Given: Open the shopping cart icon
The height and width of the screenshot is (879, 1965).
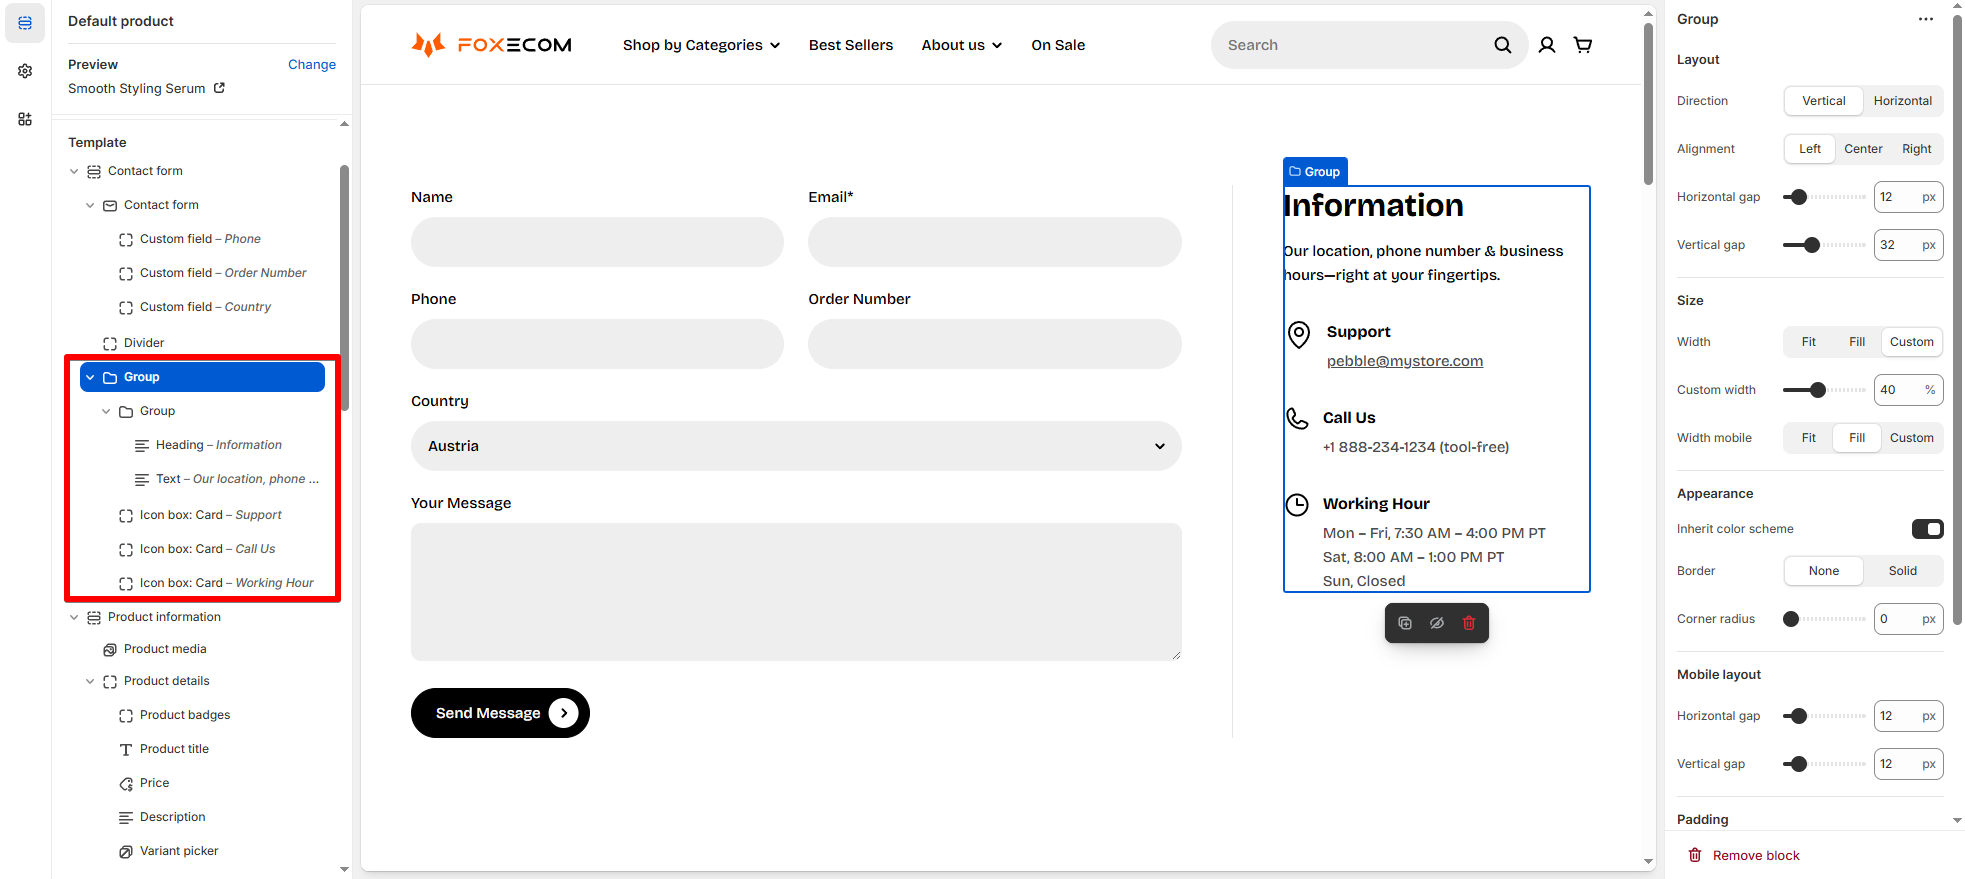Looking at the screenshot, I should click(1583, 45).
